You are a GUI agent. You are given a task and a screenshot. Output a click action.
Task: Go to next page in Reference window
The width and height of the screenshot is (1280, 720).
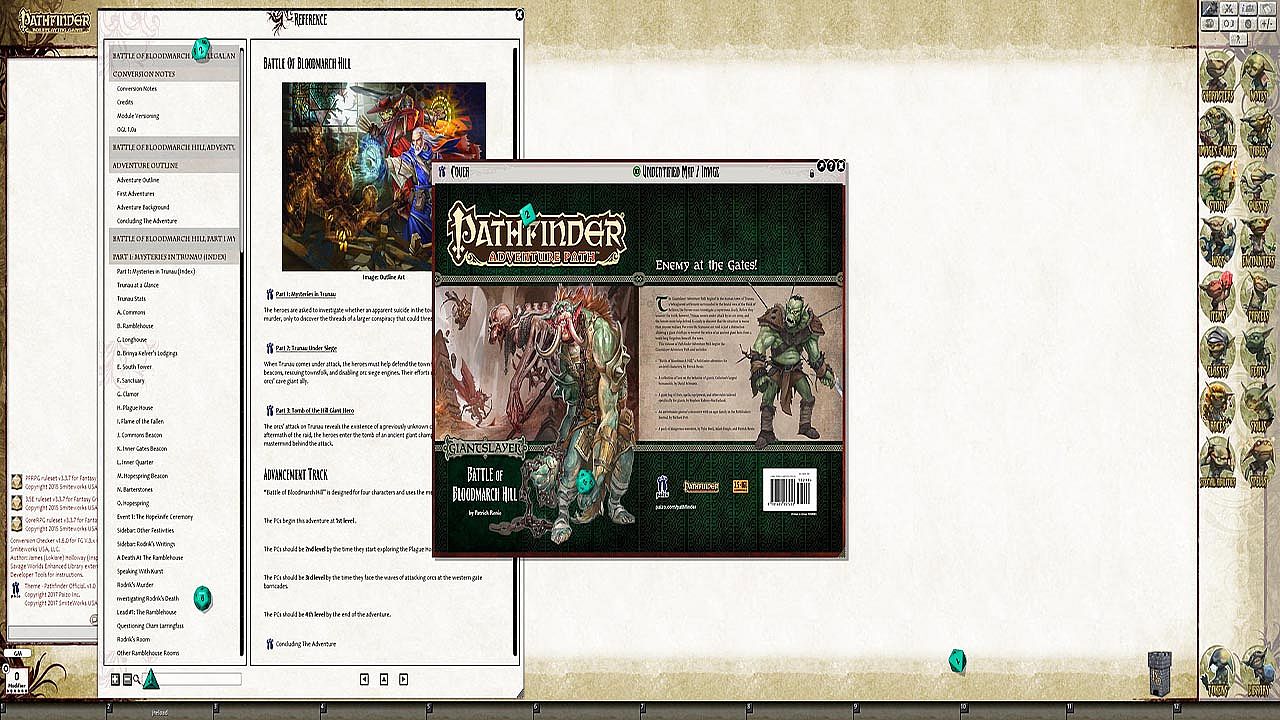click(x=403, y=679)
